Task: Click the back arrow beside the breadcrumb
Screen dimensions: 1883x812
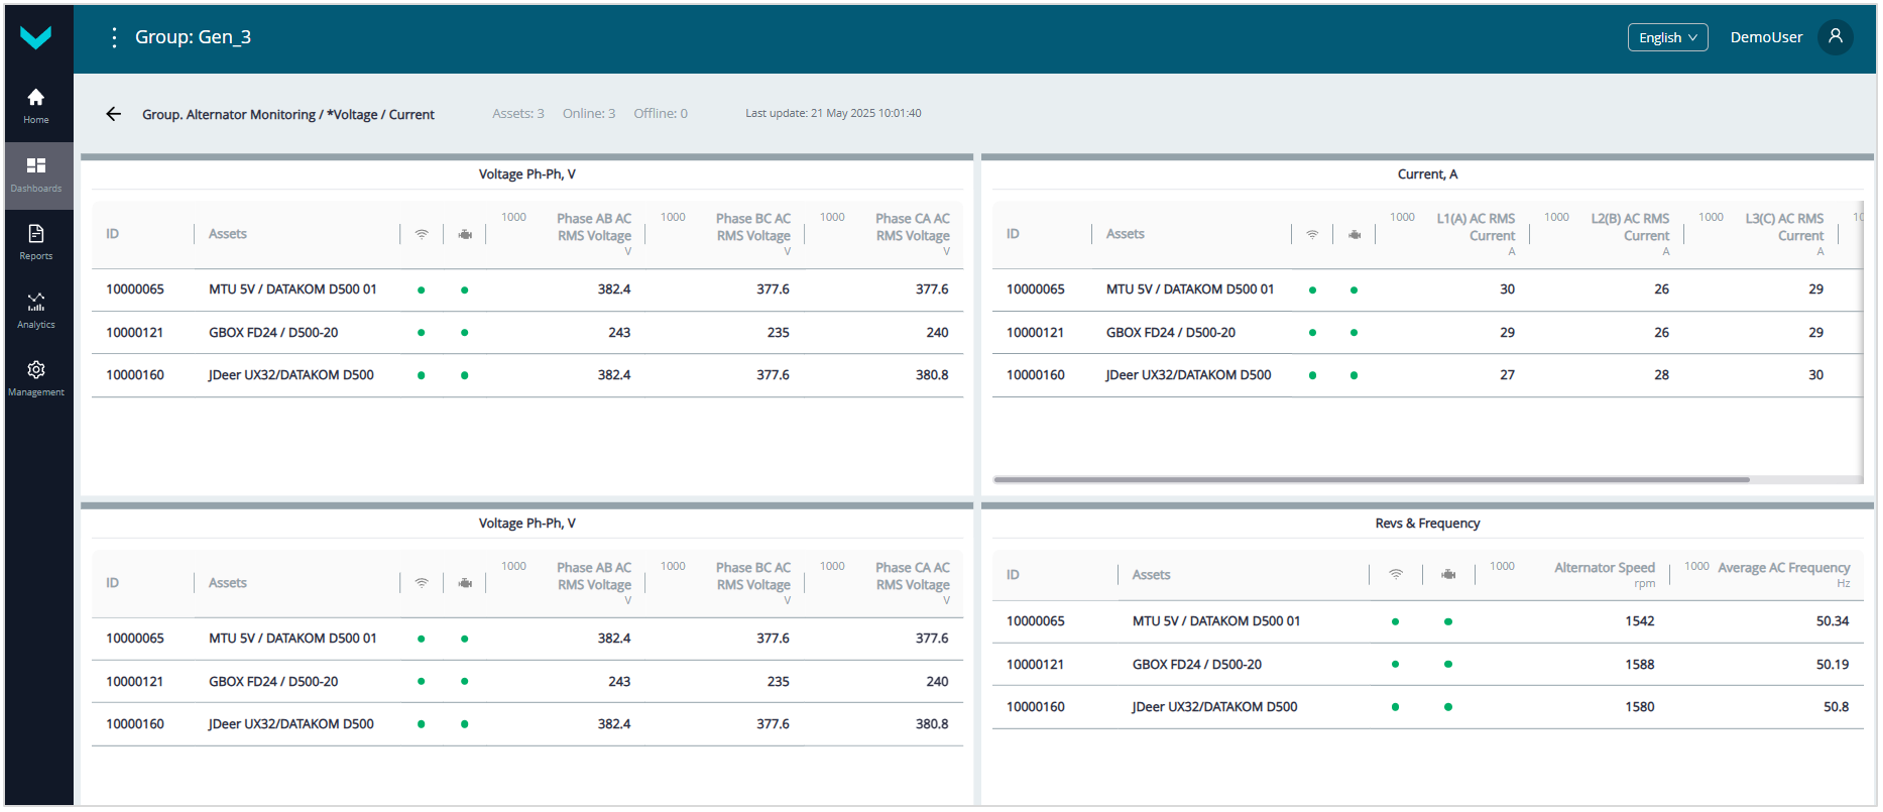Action: coord(114,114)
